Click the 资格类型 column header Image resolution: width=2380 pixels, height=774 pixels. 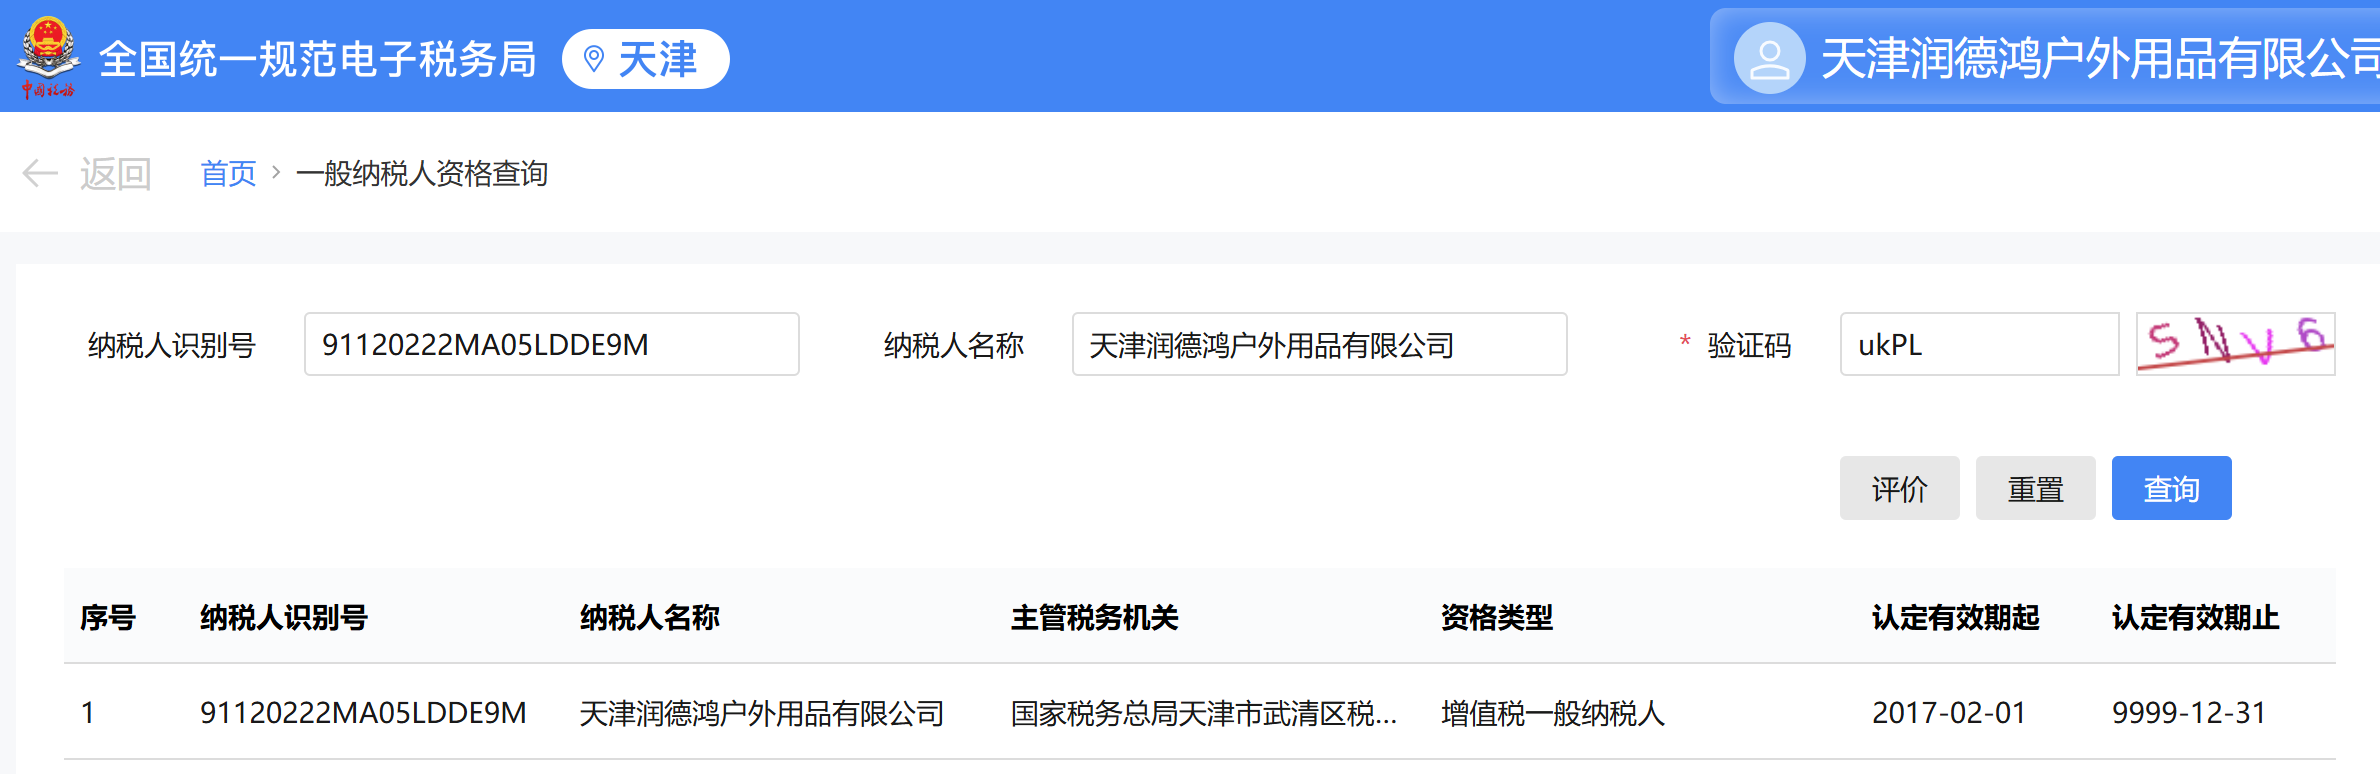click(1496, 617)
